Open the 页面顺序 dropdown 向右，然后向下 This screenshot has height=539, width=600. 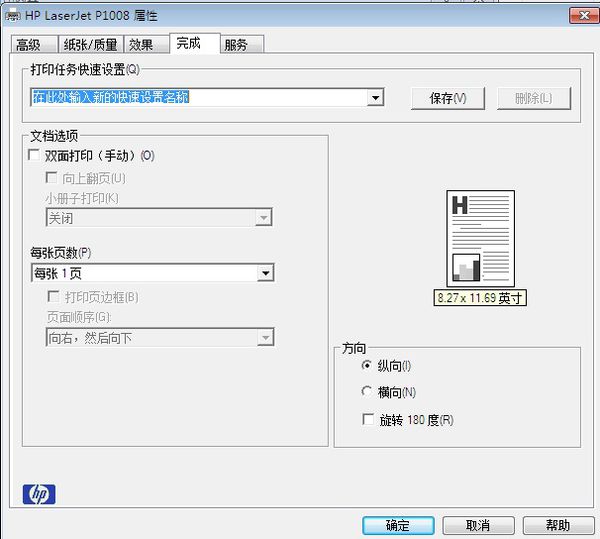pos(160,337)
